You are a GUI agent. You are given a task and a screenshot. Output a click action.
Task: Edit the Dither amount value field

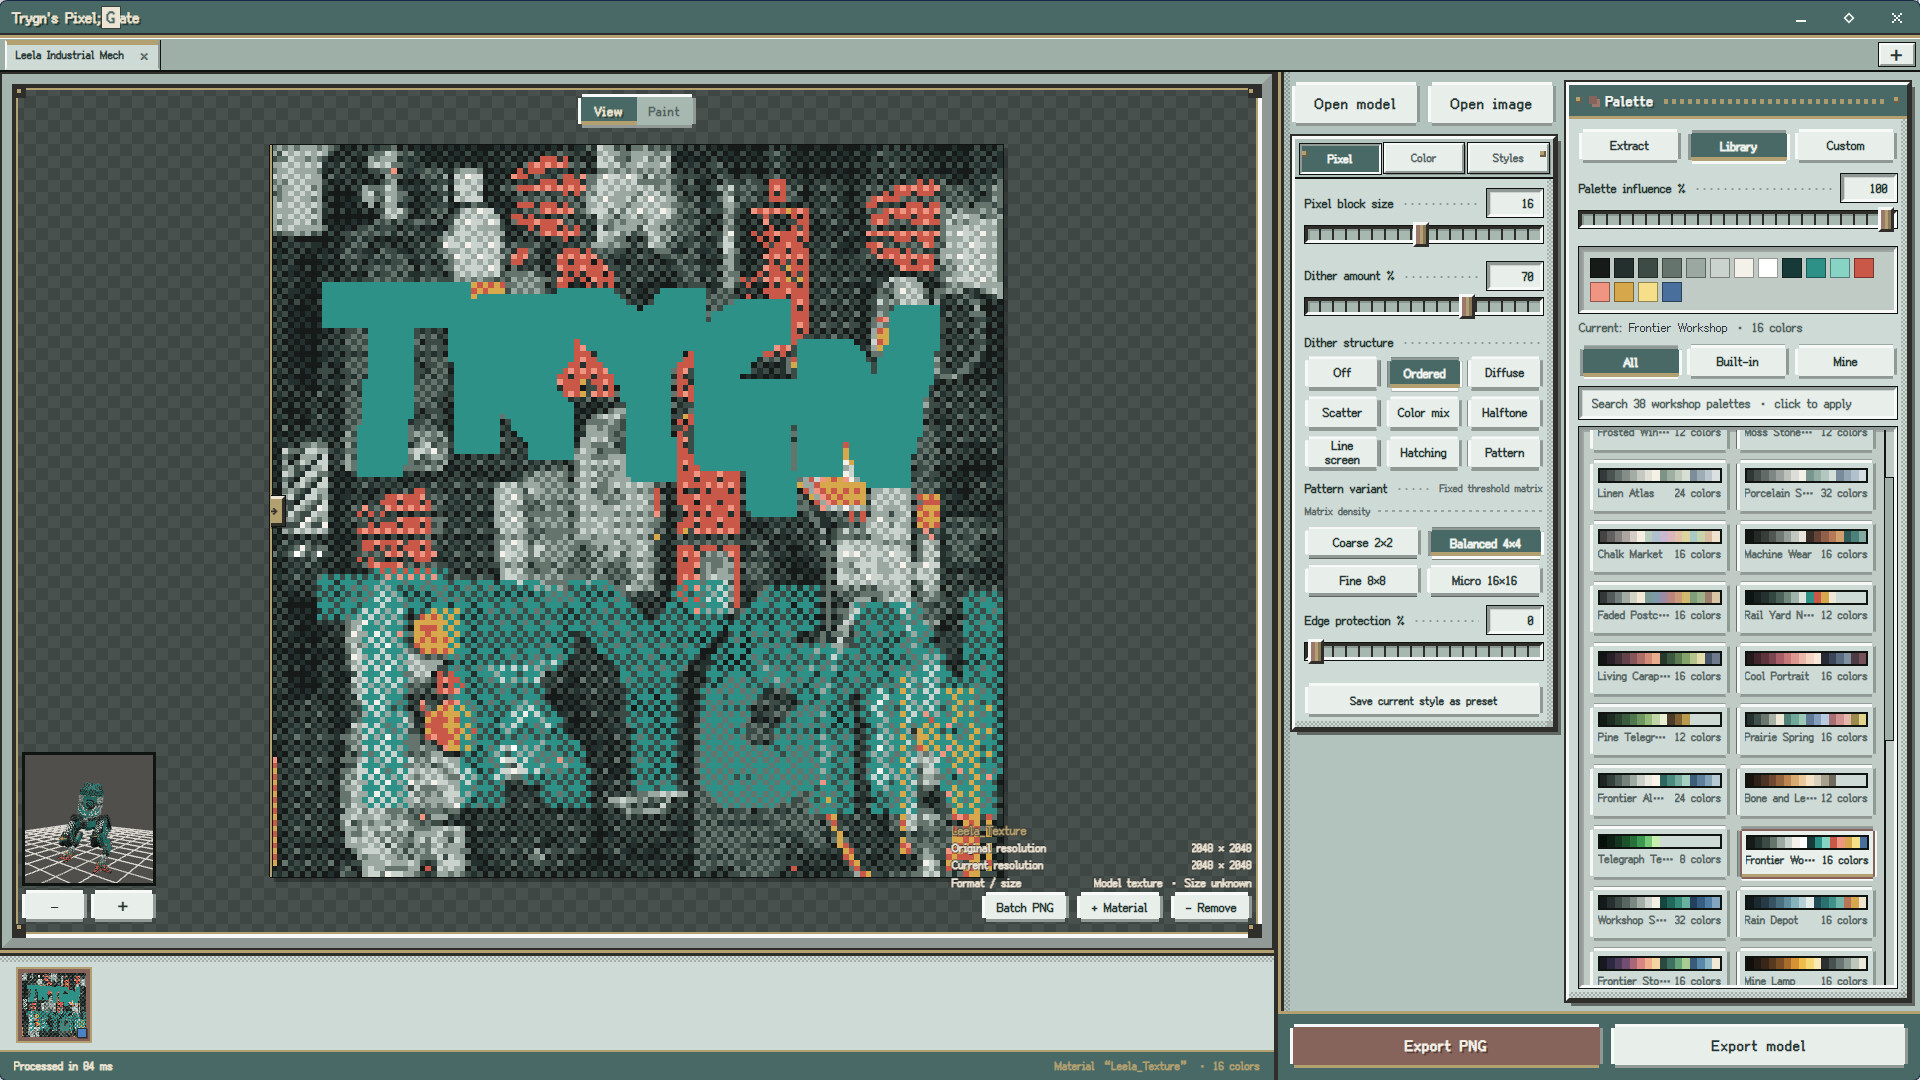(1515, 276)
